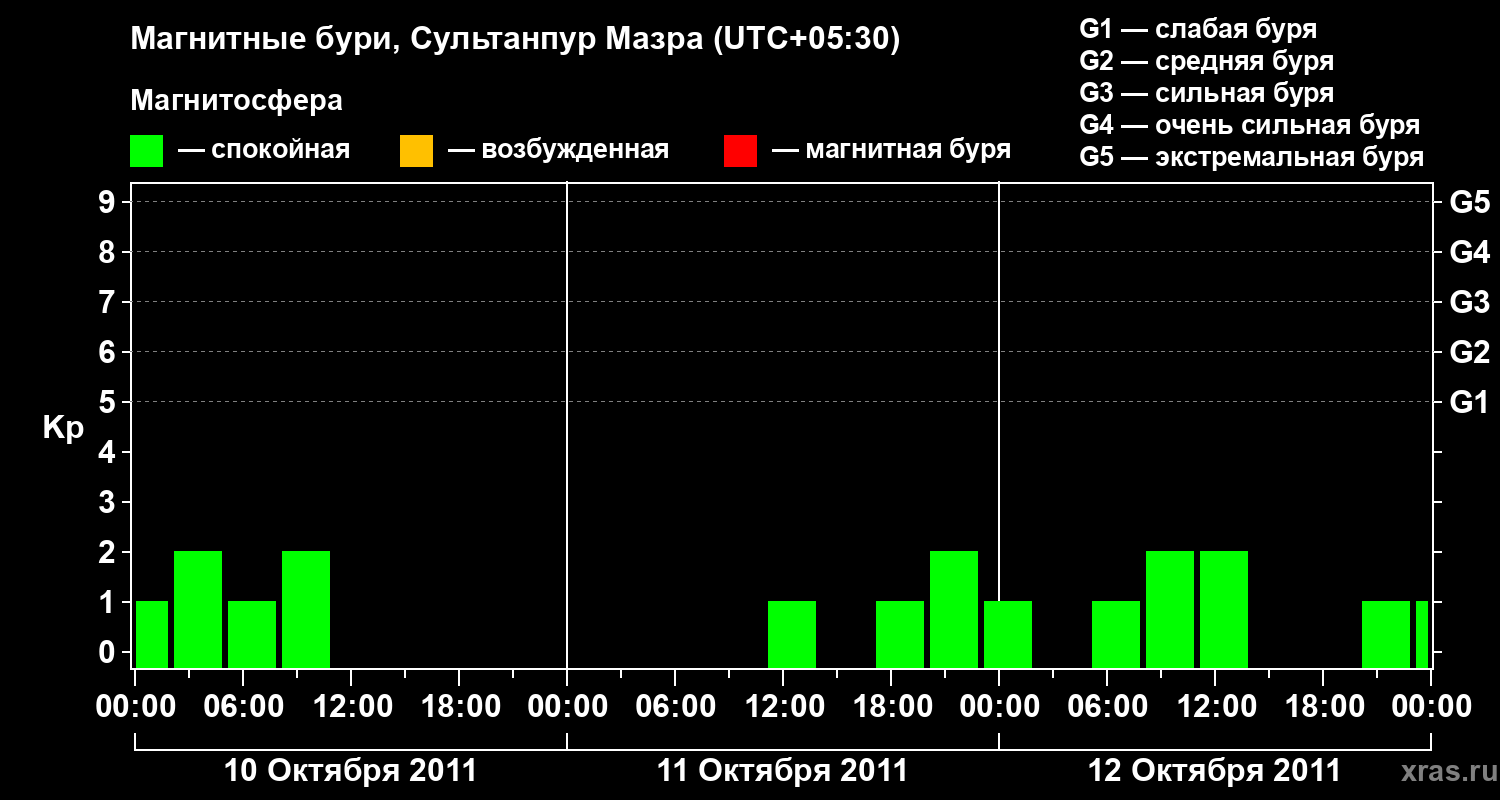Click the right-axis label G1

(1469, 402)
